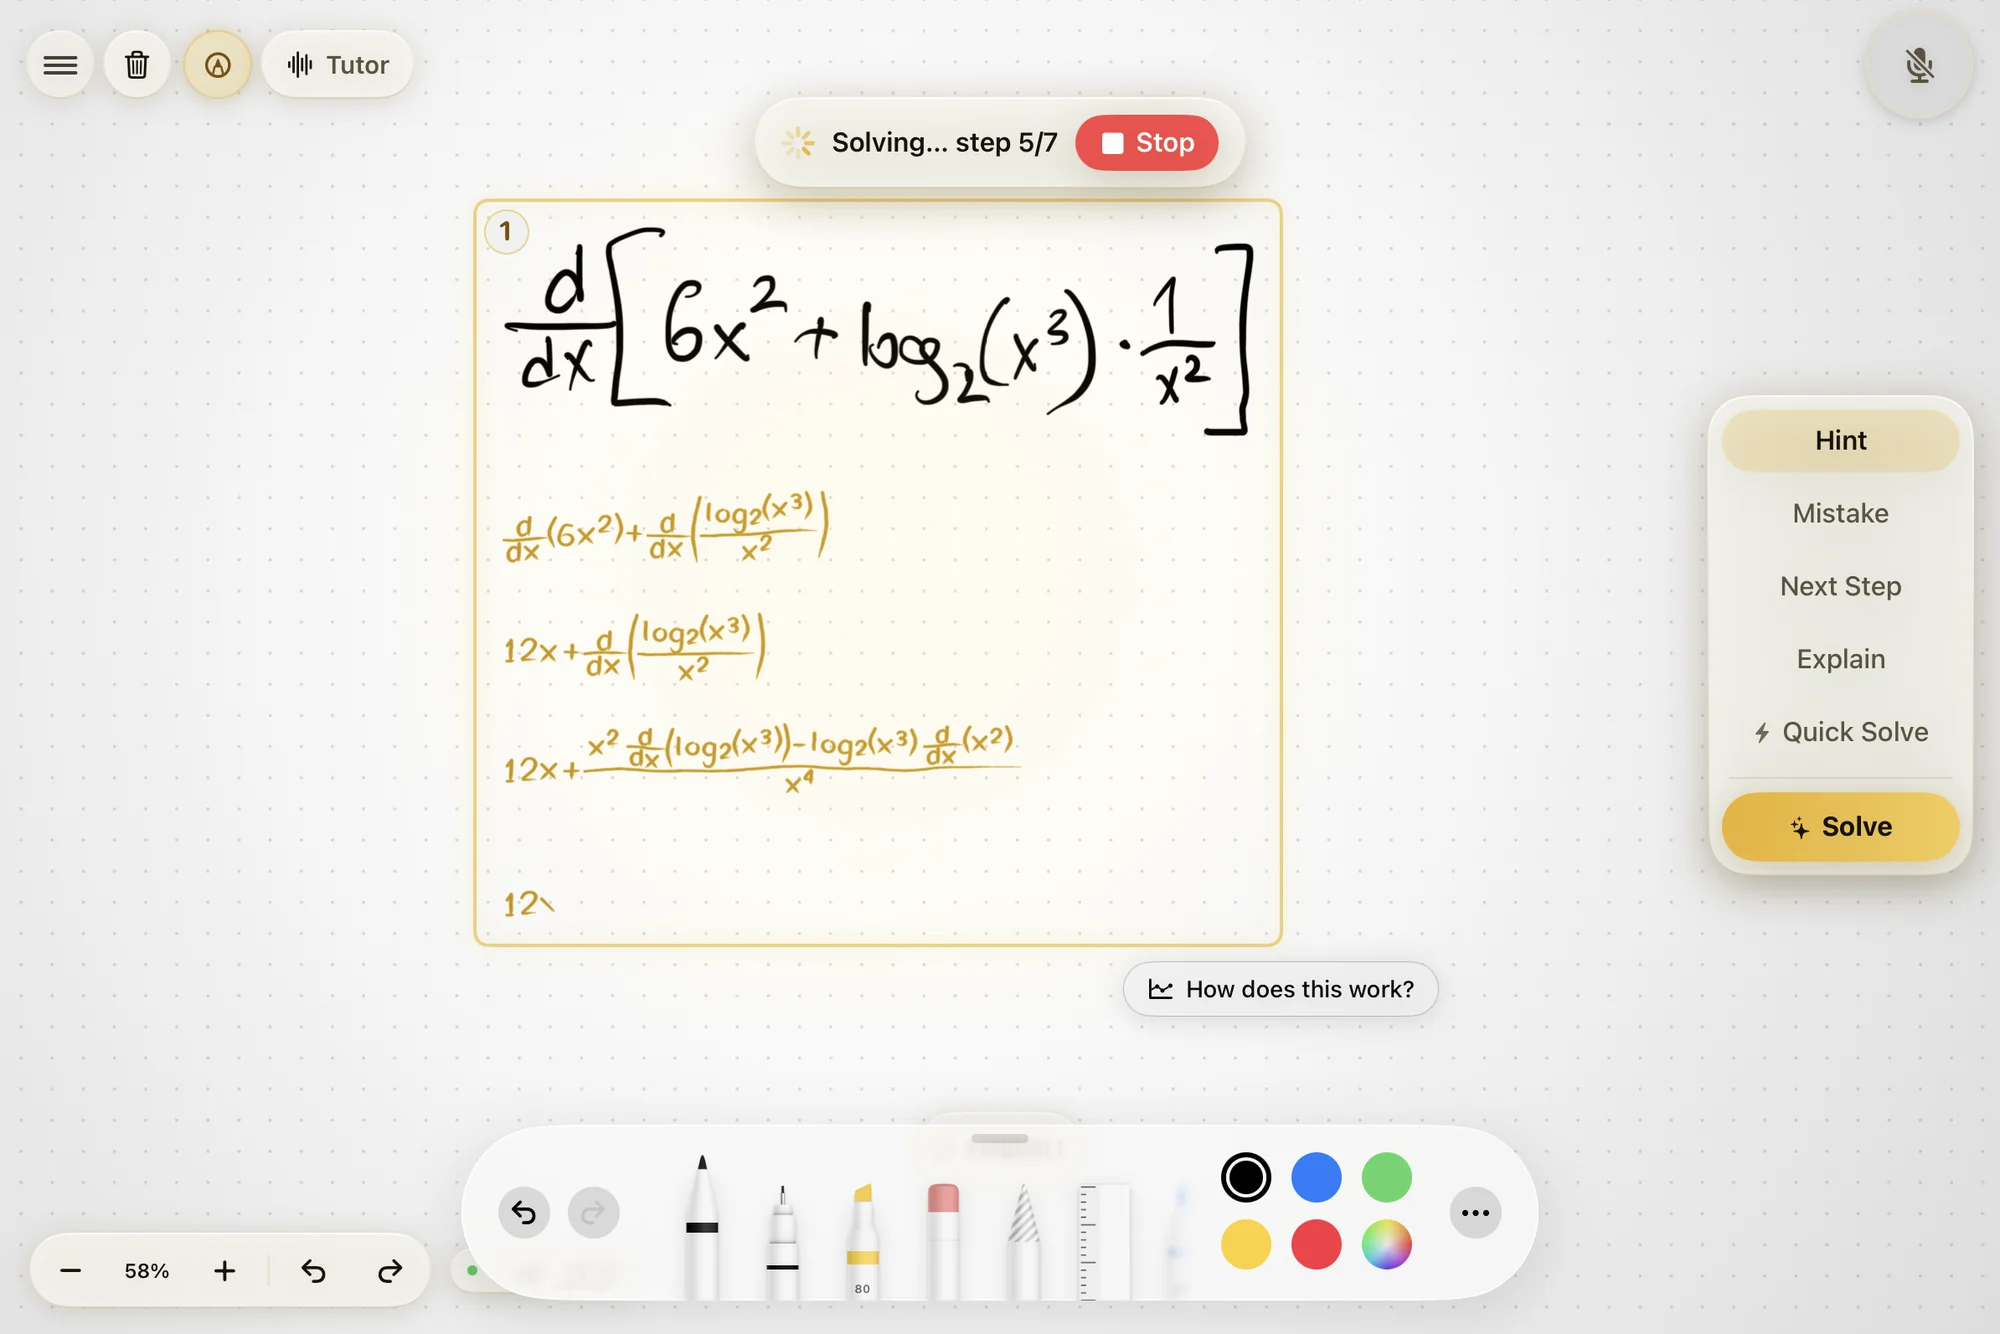Screen dimensions: 2000x1334
Task: Open the Tutor voice mode
Action: point(338,65)
